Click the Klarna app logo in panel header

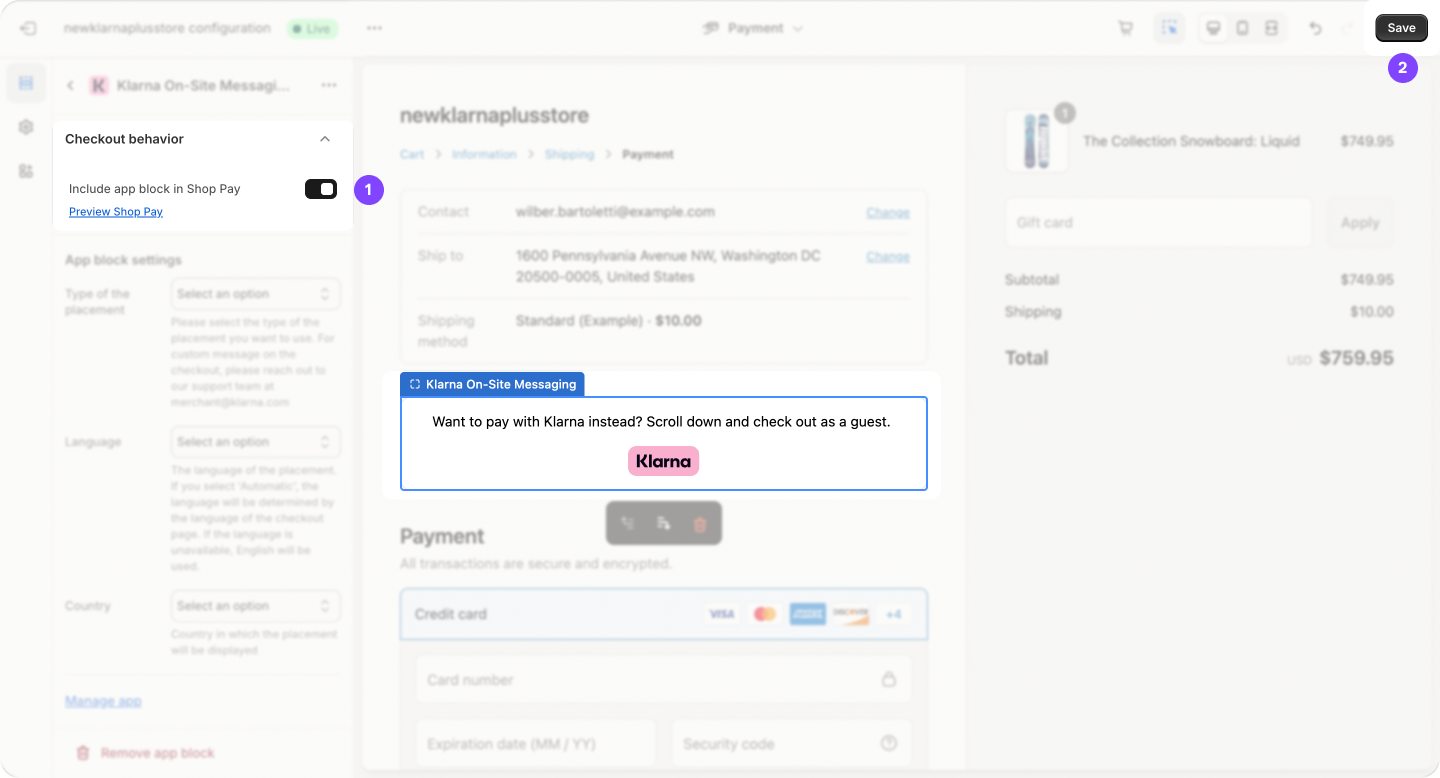[99, 86]
